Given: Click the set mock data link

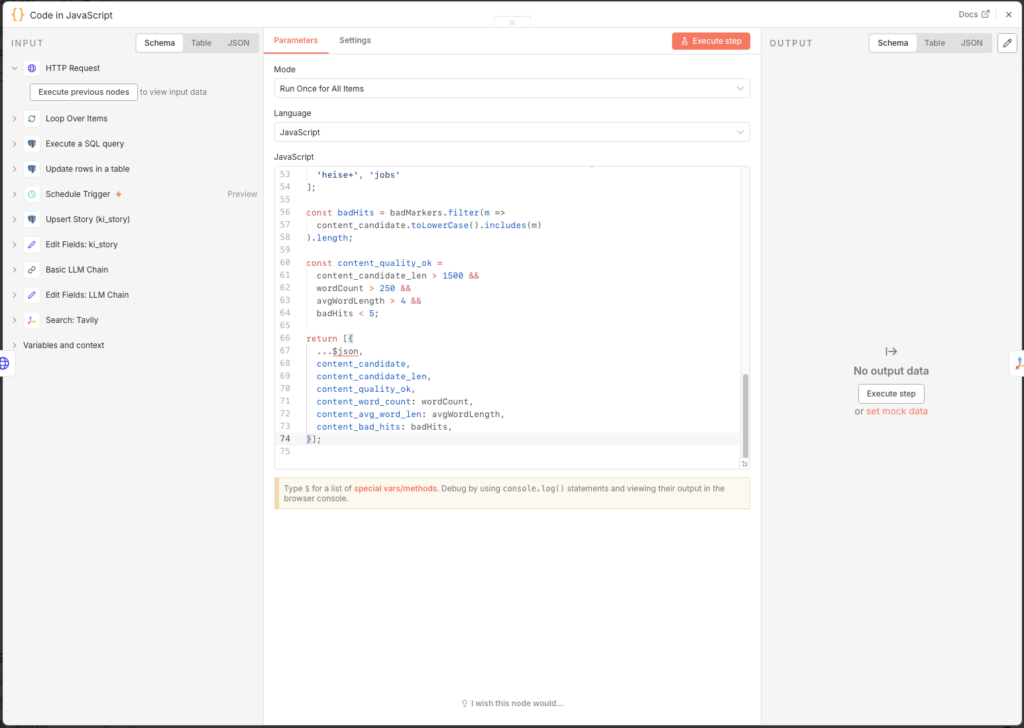Looking at the screenshot, I should [898, 411].
